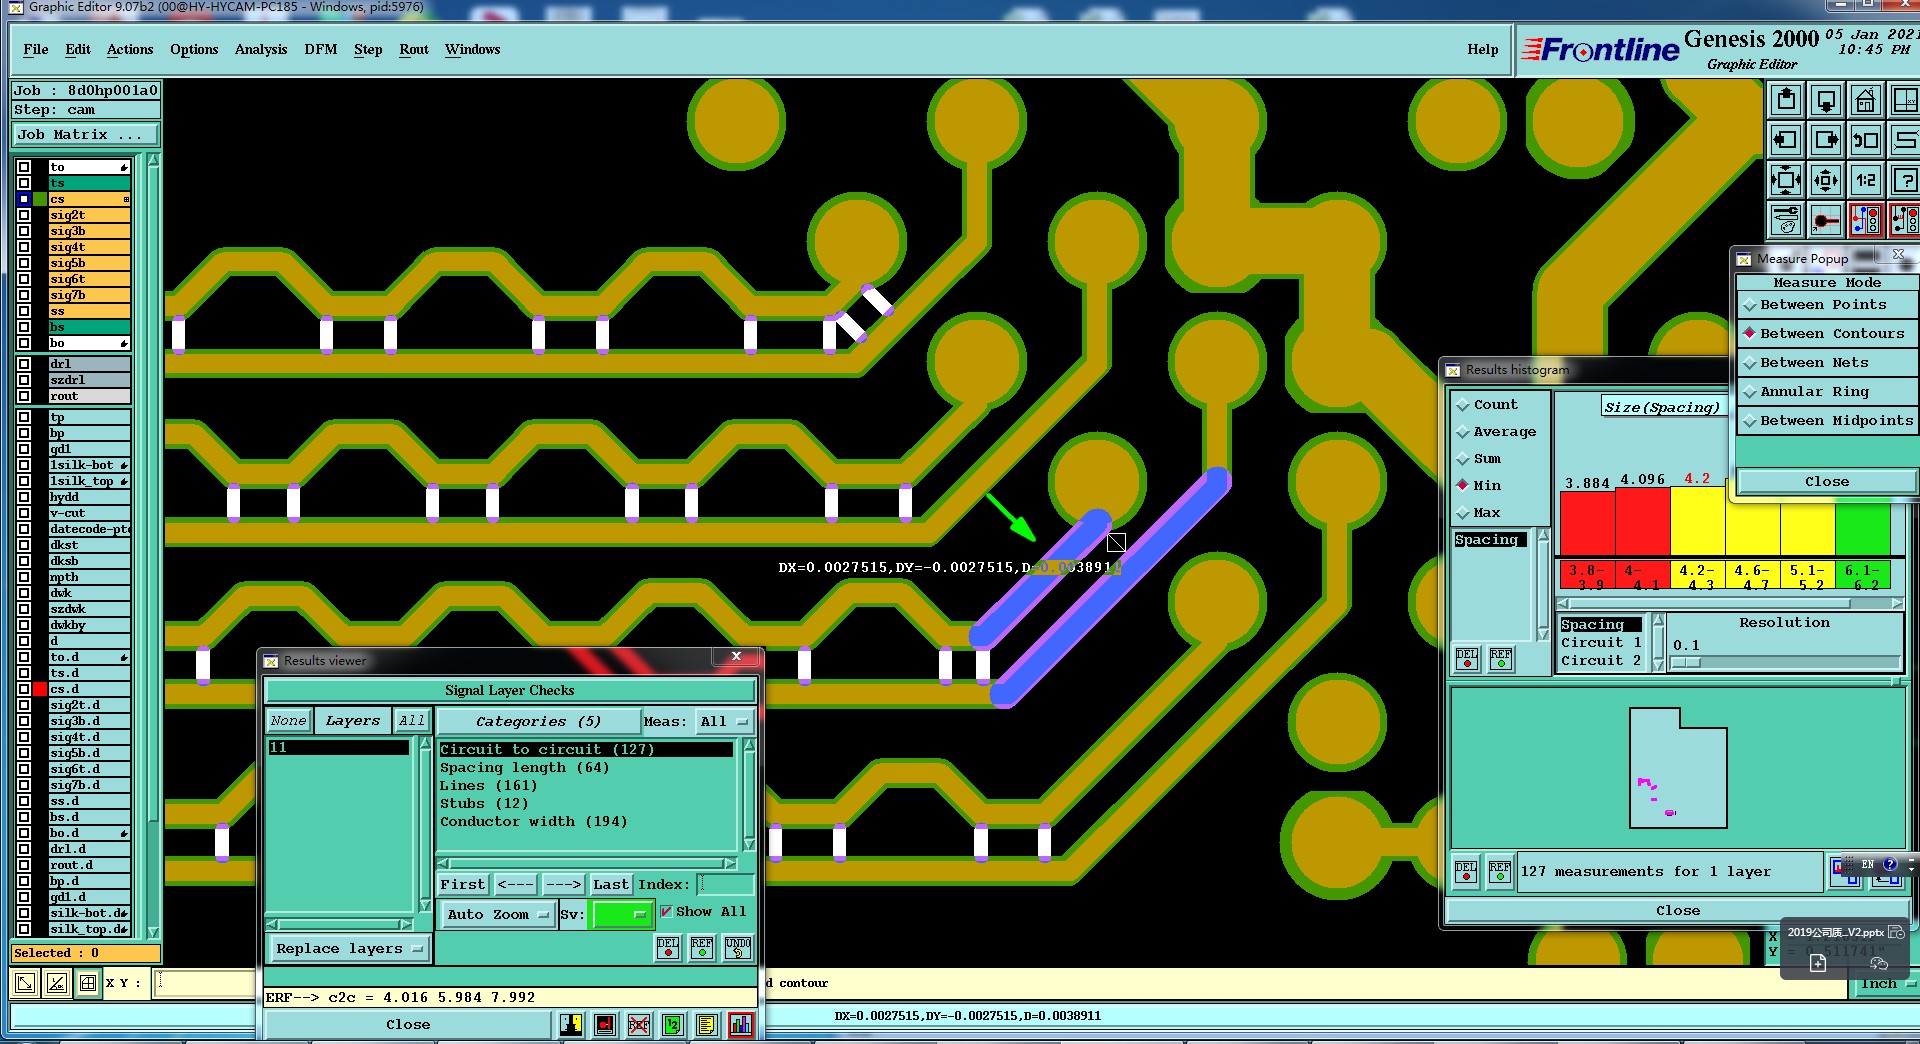Select Between Midpoints measure mode
Image resolution: width=1920 pixels, height=1044 pixels.
(x=1827, y=421)
